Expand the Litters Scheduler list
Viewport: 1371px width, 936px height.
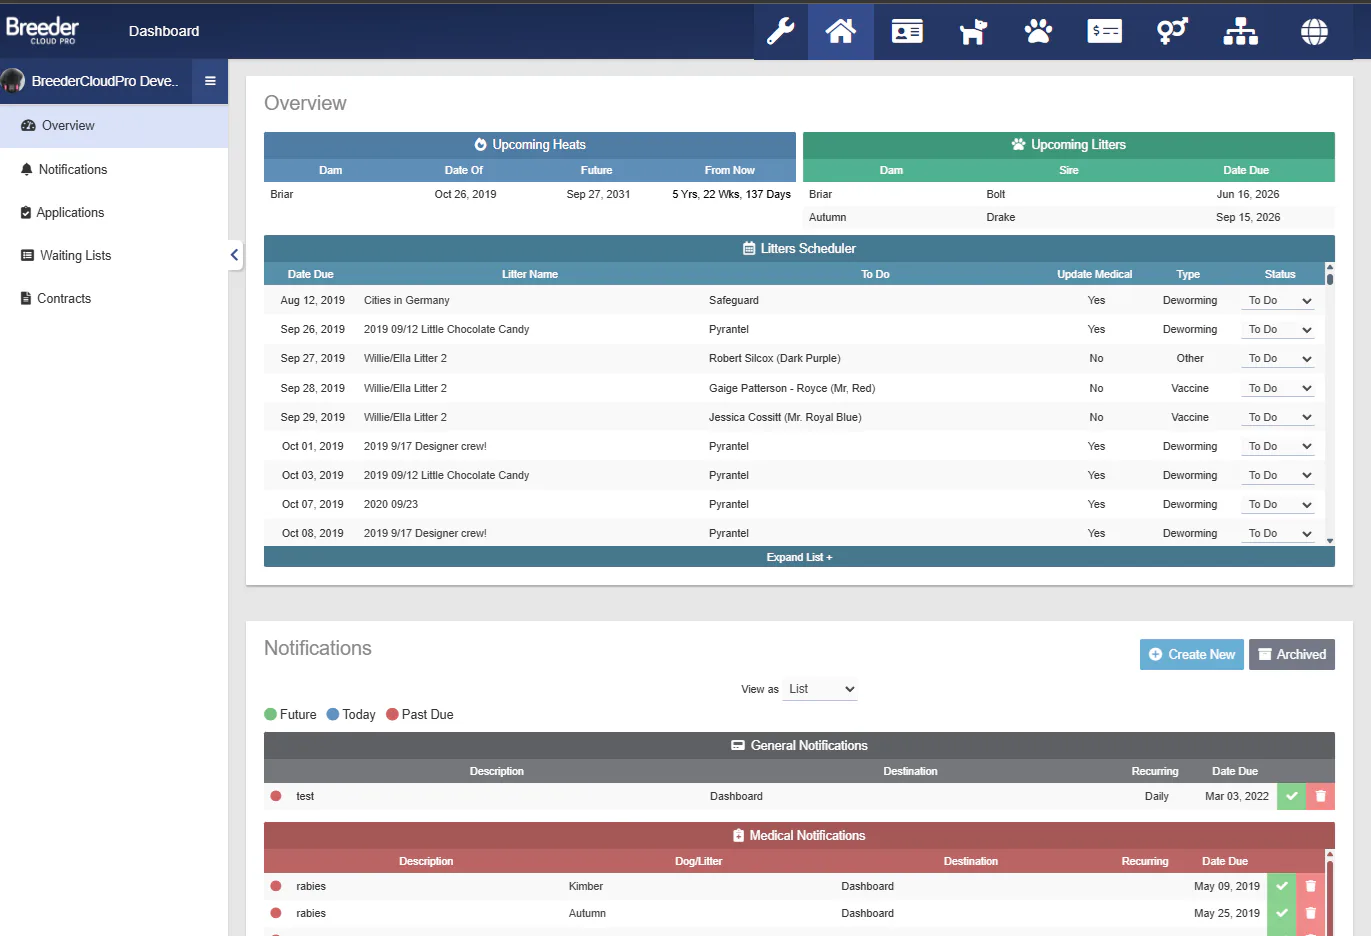click(799, 557)
